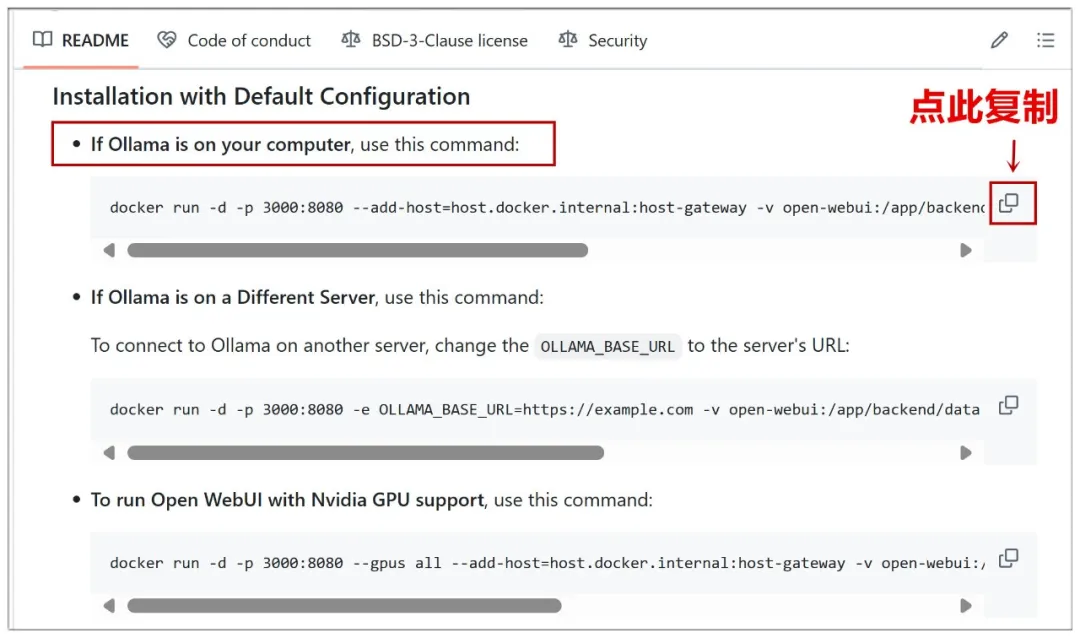This screenshot has height=638, width=1080.
Task: Copy the OLLAMA_BASE_URL docker command
Action: pos(1009,405)
